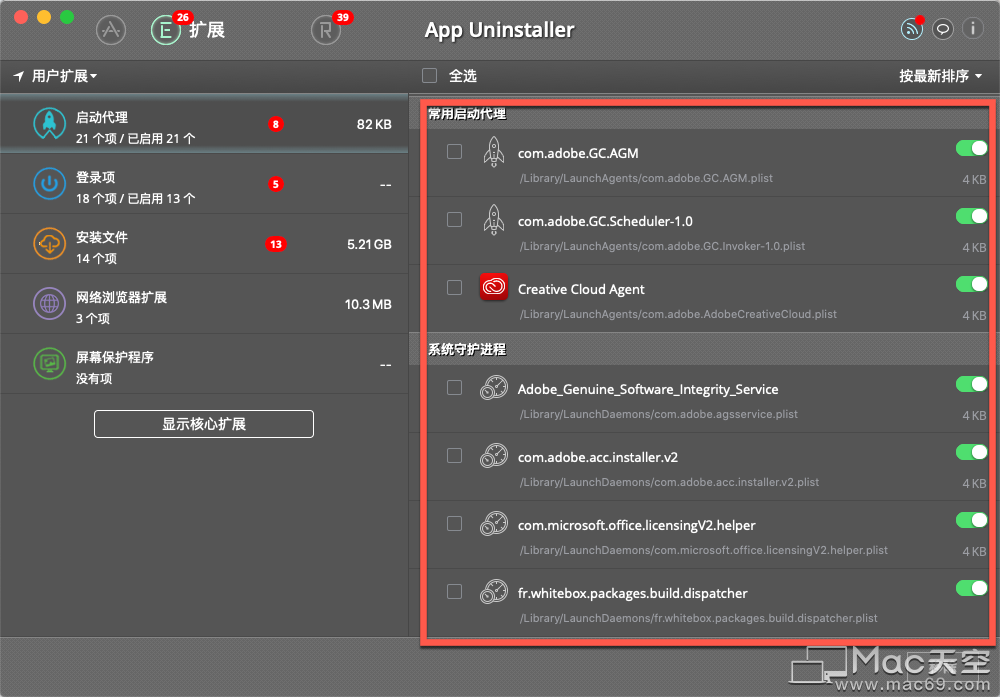Click the Creative Cloud Agent red icon
Image resolution: width=1000 pixels, height=697 pixels.
494,287
